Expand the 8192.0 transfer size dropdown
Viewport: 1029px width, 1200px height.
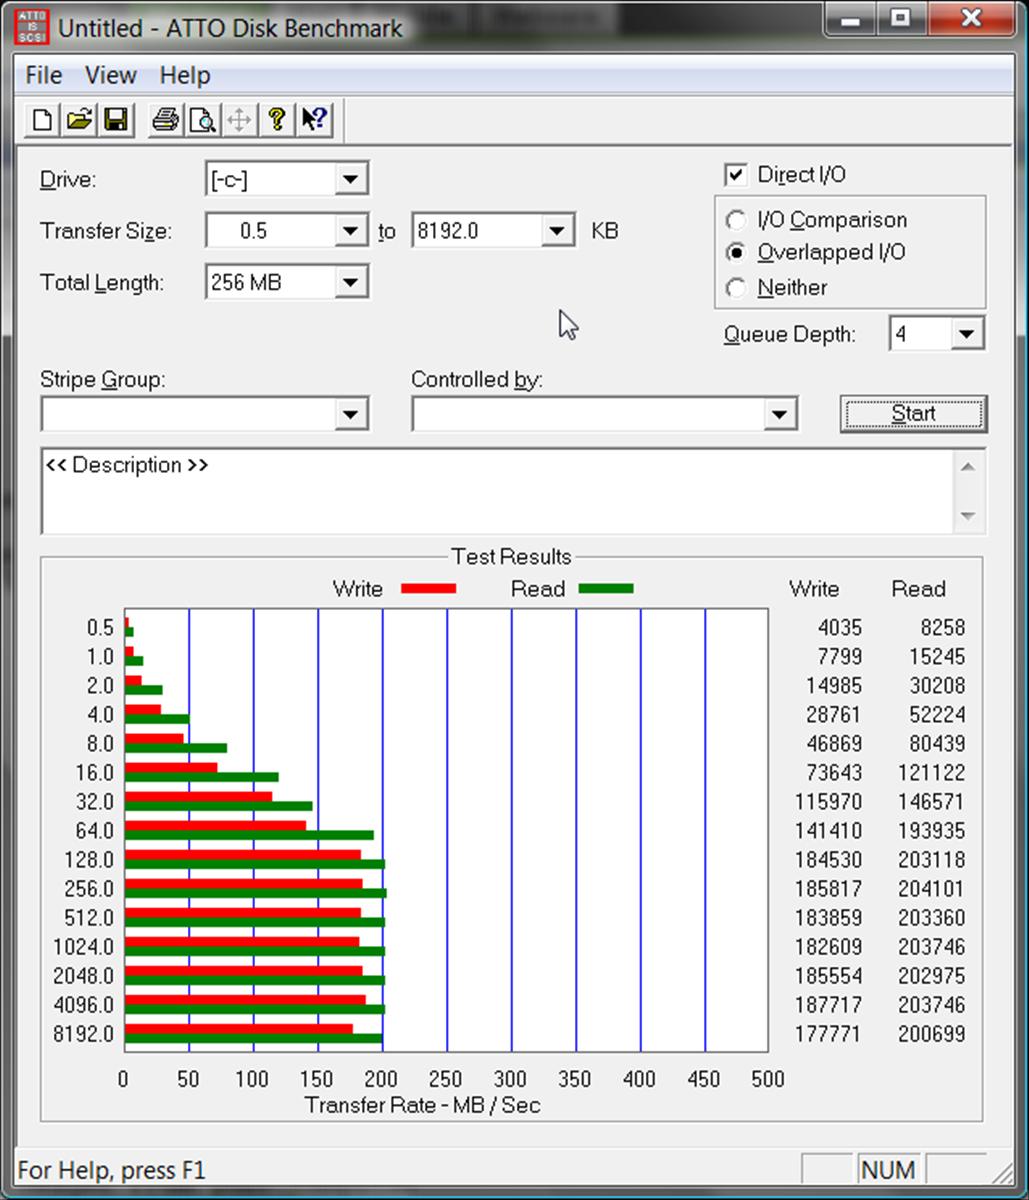click(557, 231)
